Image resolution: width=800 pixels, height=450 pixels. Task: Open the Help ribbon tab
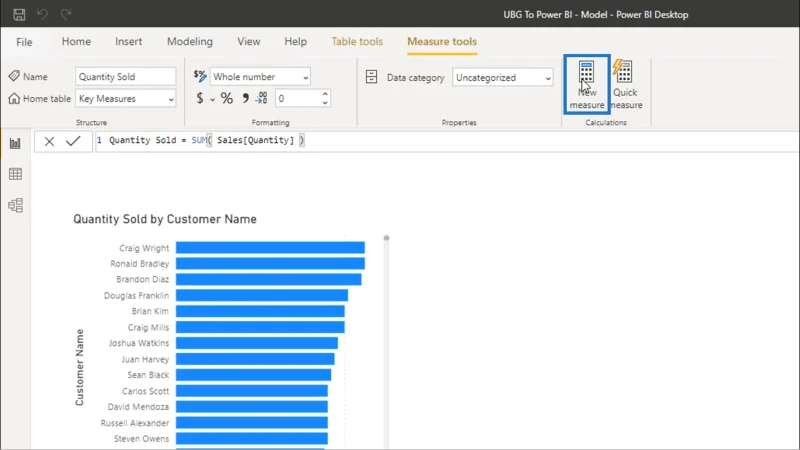coord(295,41)
